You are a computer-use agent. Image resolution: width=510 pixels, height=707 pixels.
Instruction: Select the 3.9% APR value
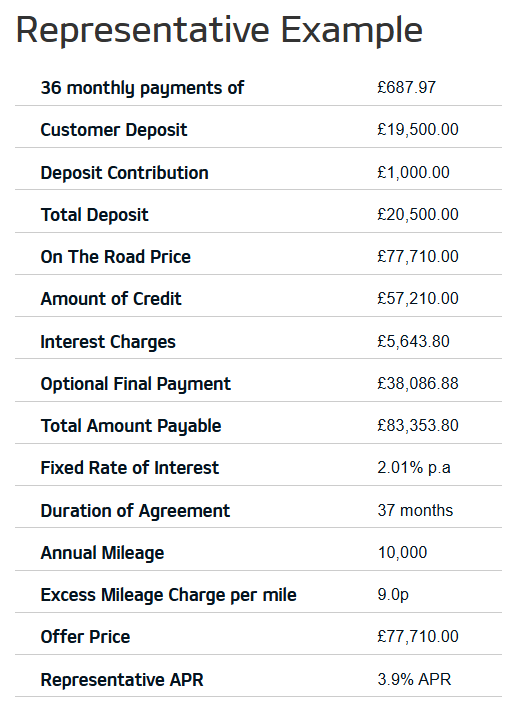[414, 679]
